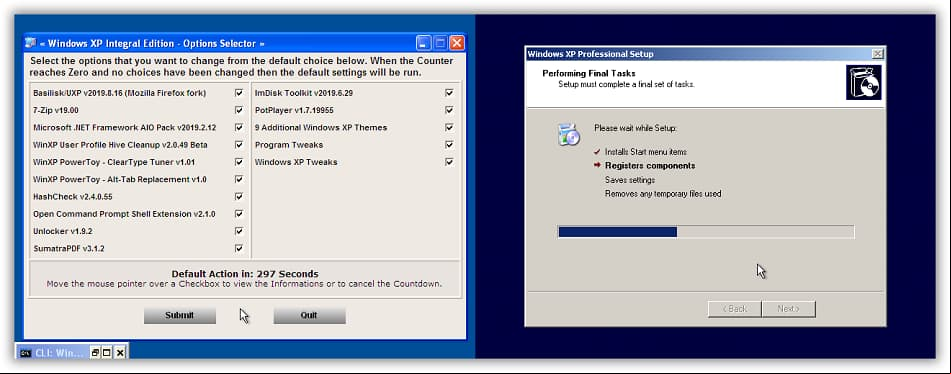Click the checkmark beside Installs Start menu items
Screen dimensions: 951x374
[x=597, y=152]
